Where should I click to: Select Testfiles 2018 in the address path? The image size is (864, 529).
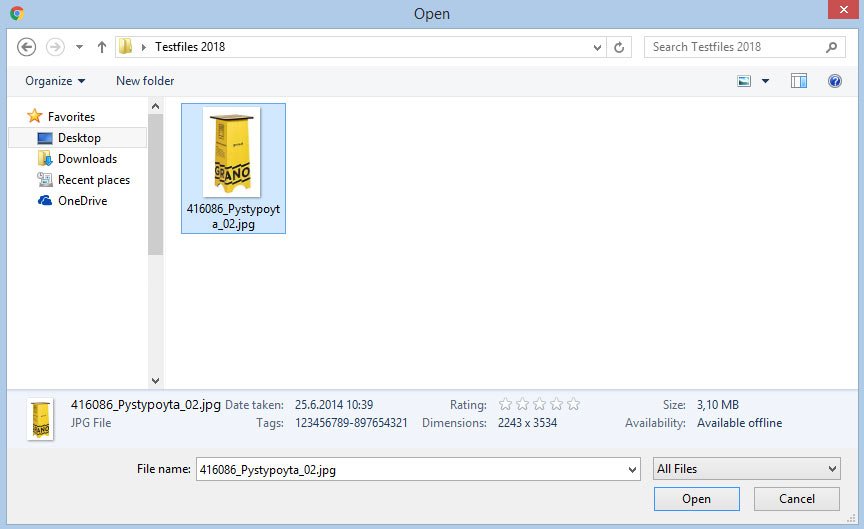click(x=190, y=47)
